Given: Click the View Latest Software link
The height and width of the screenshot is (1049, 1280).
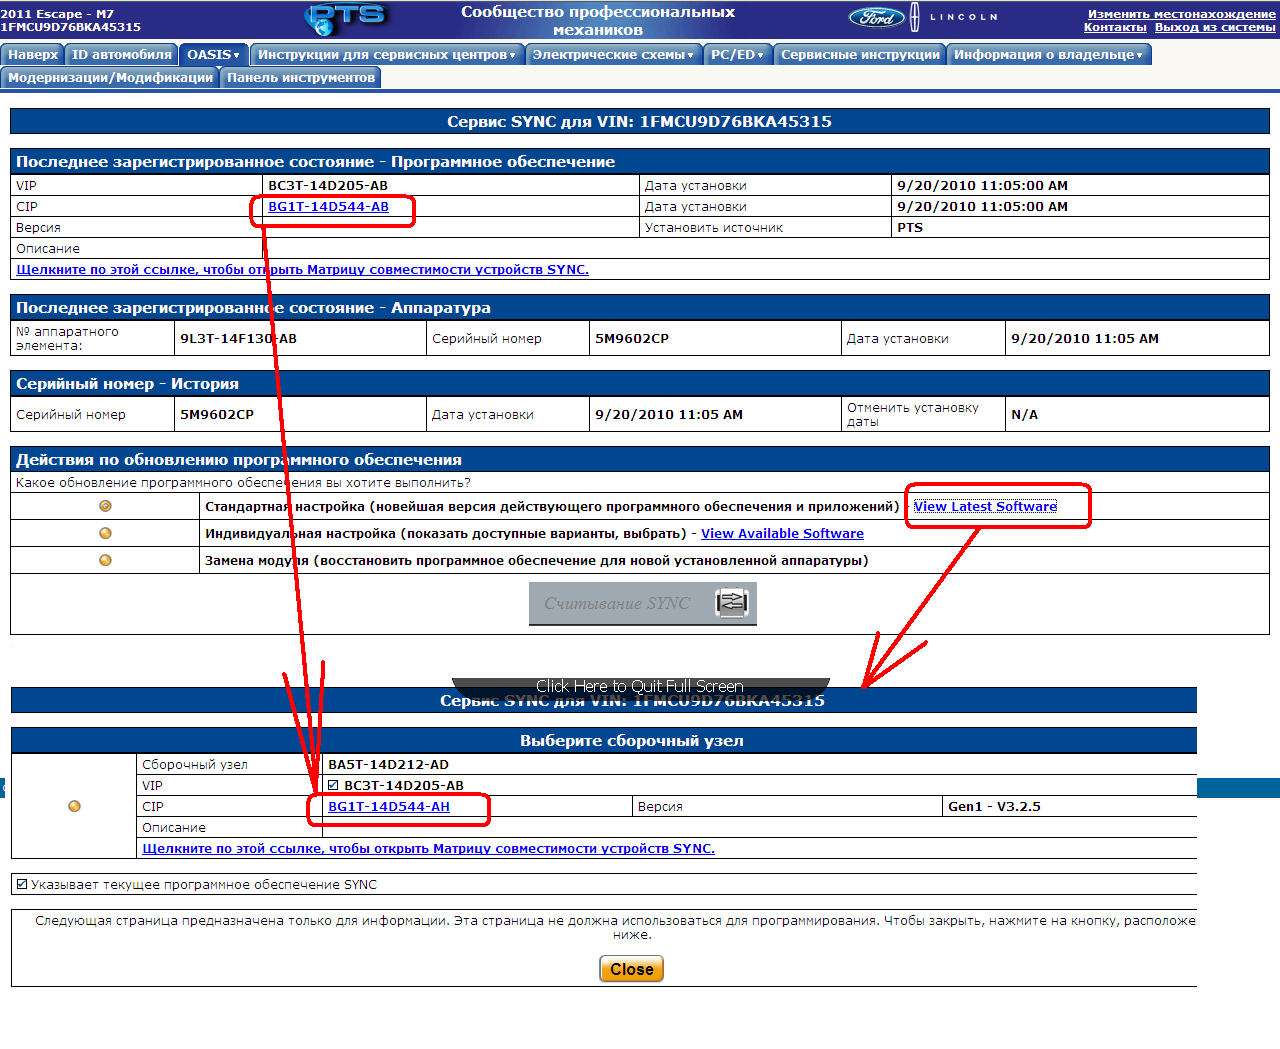Looking at the screenshot, I should point(985,507).
